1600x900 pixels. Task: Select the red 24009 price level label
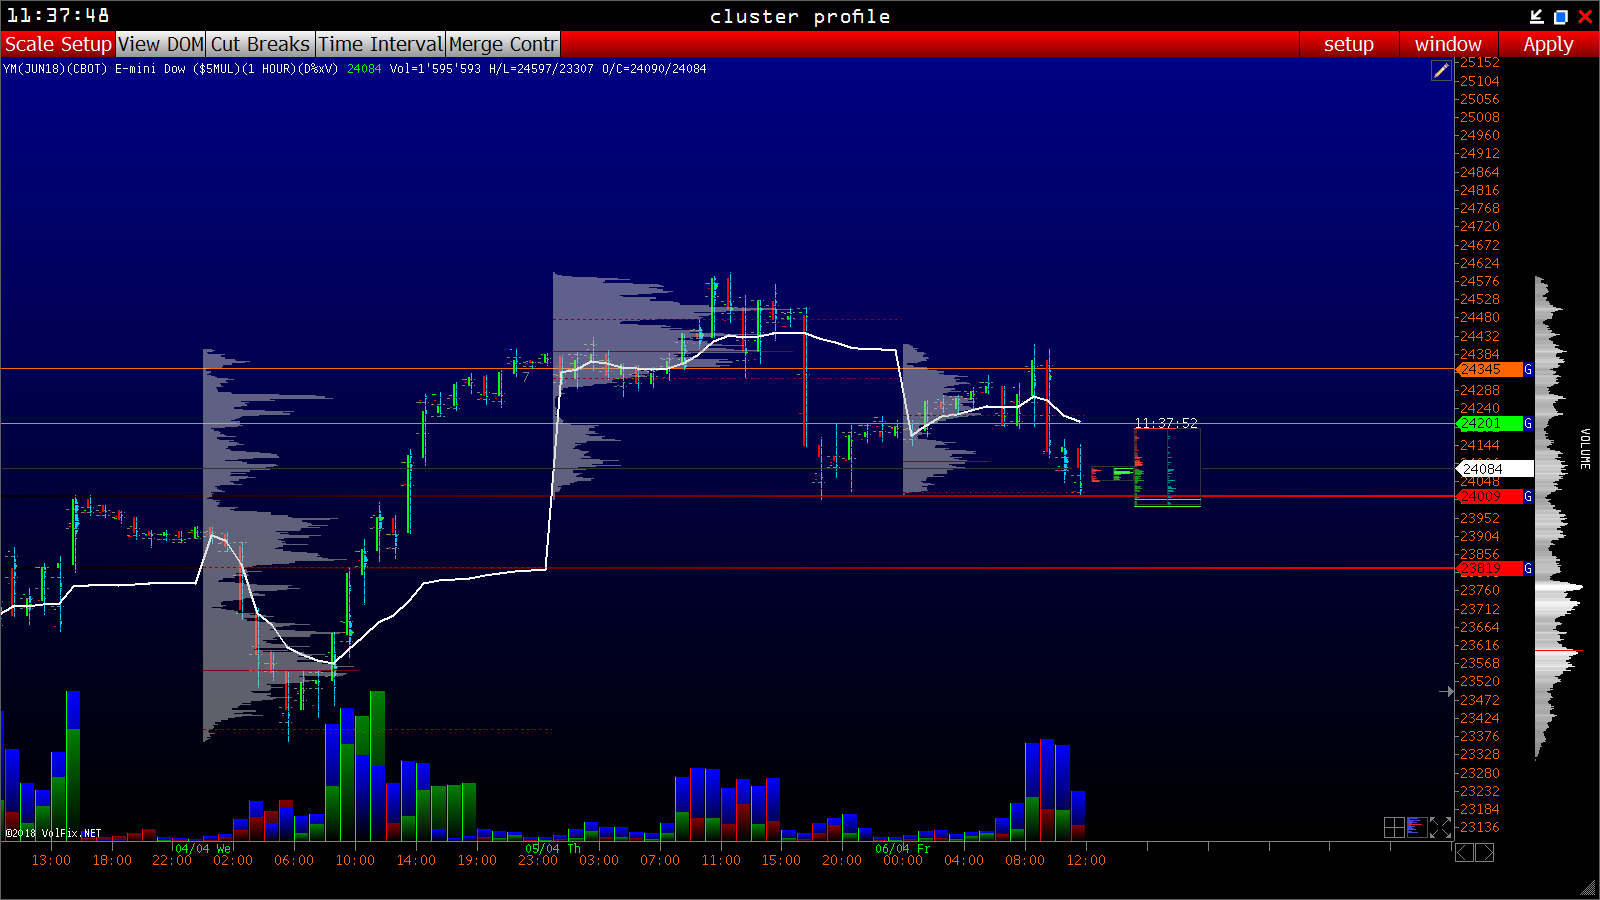(x=1489, y=497)
